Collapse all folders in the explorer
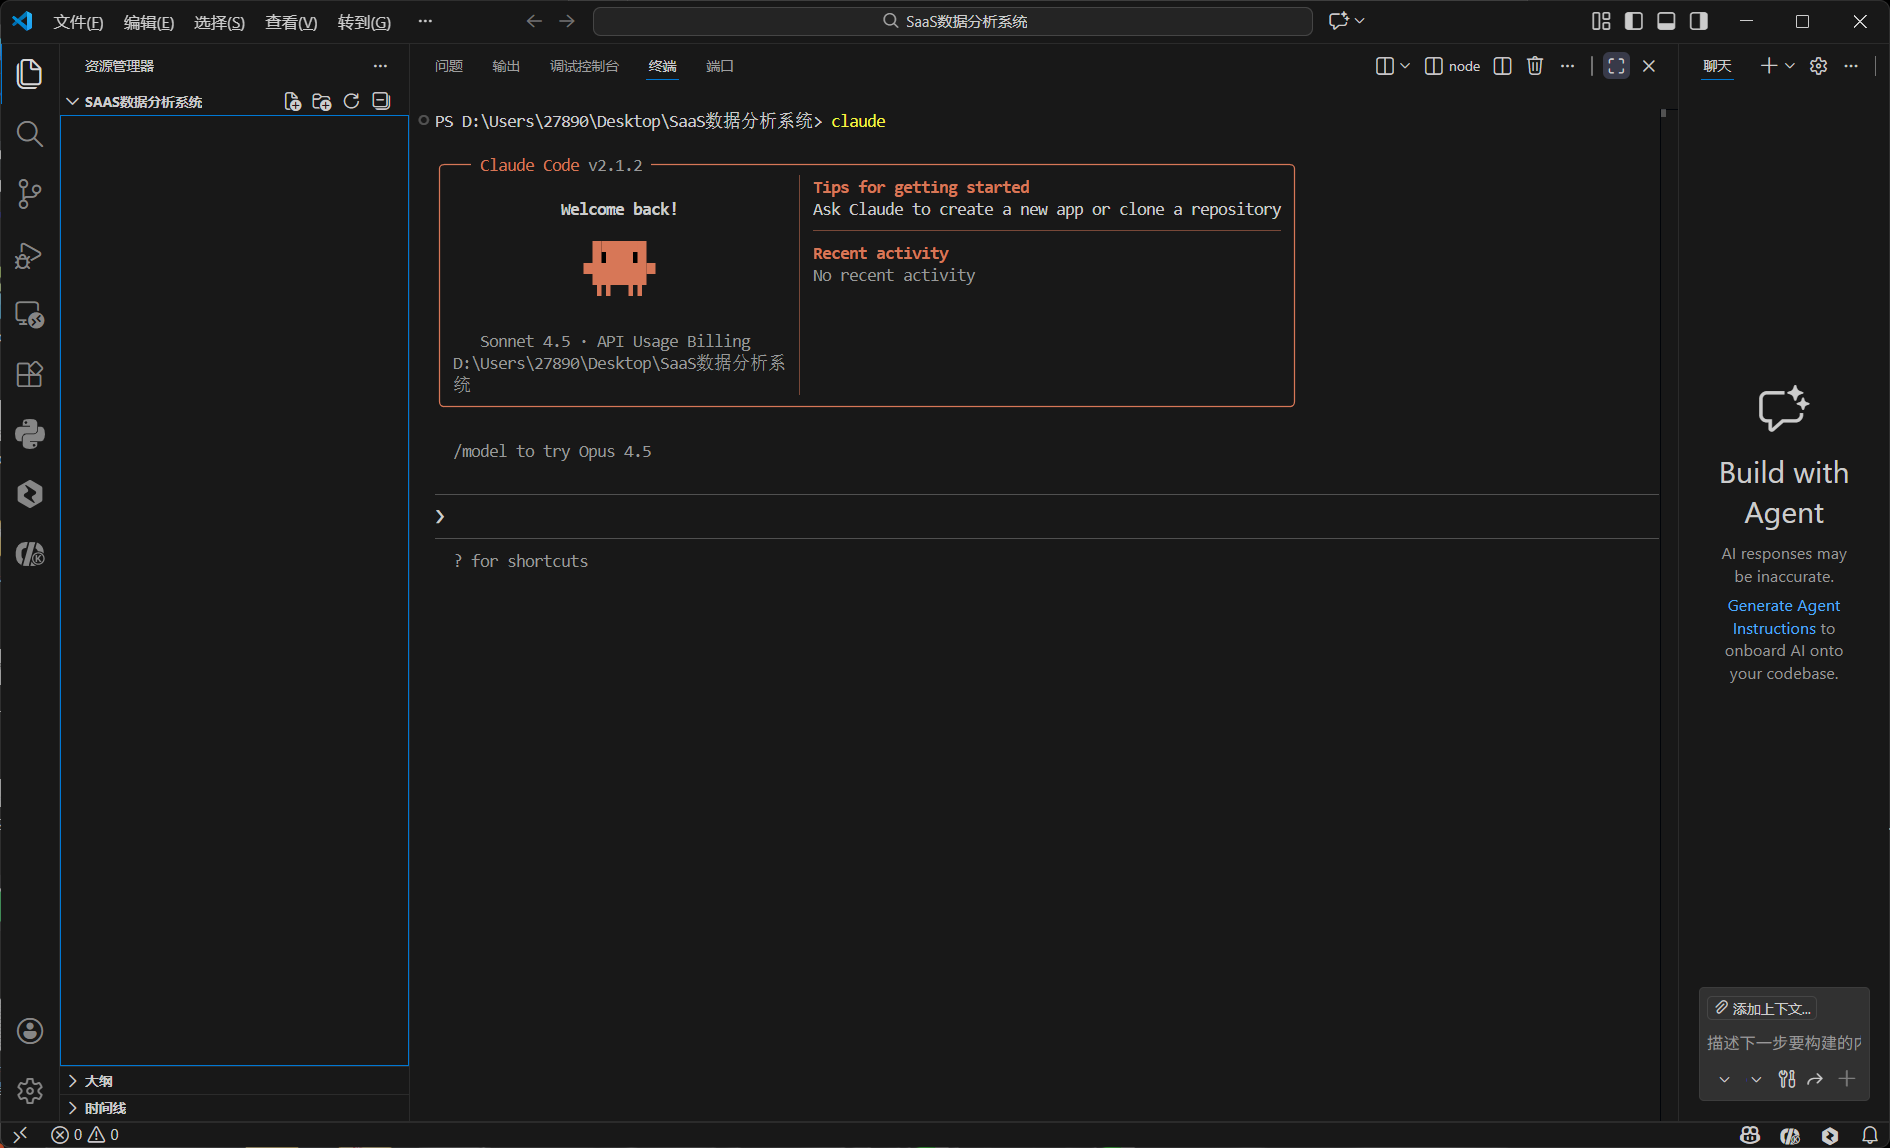Image resolution: width=1890 pixels, height=1148 pixels. coord(381,101)
